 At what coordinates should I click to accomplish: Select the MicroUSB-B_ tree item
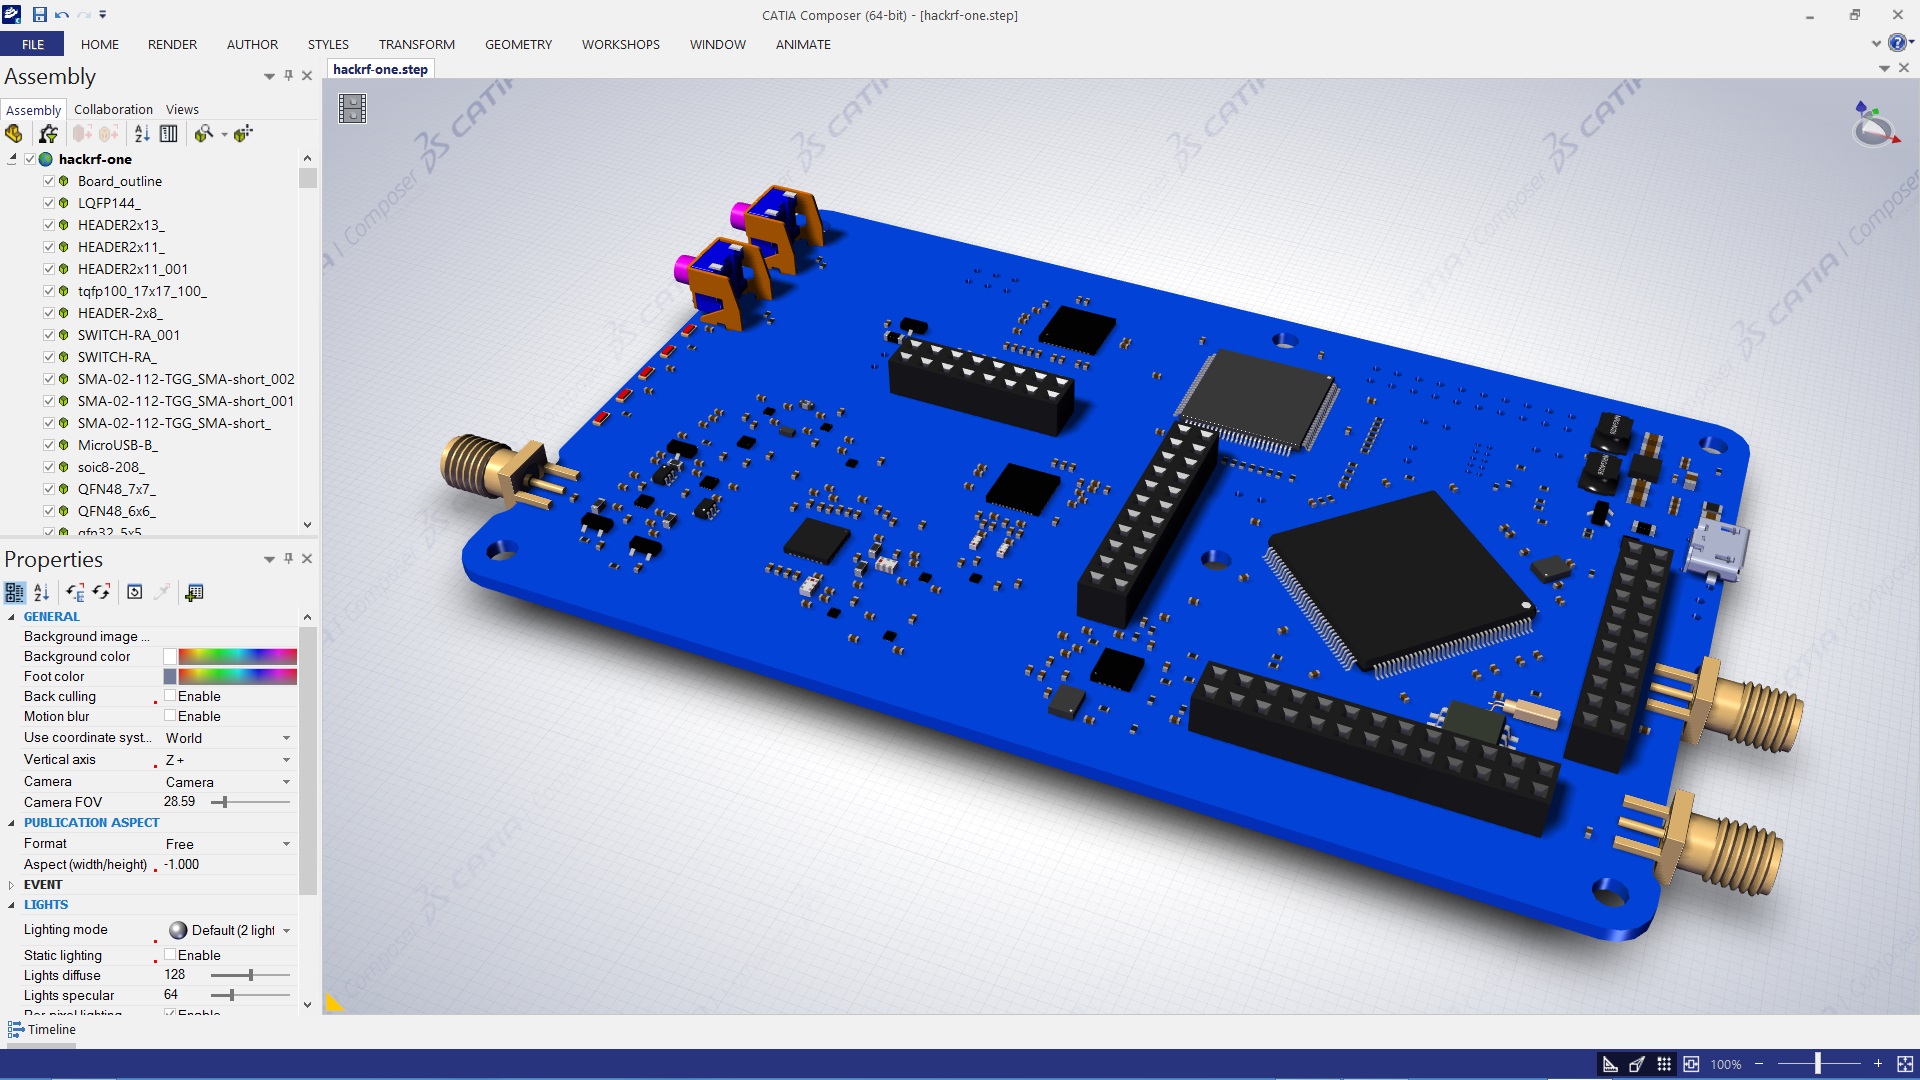point(117,445)
